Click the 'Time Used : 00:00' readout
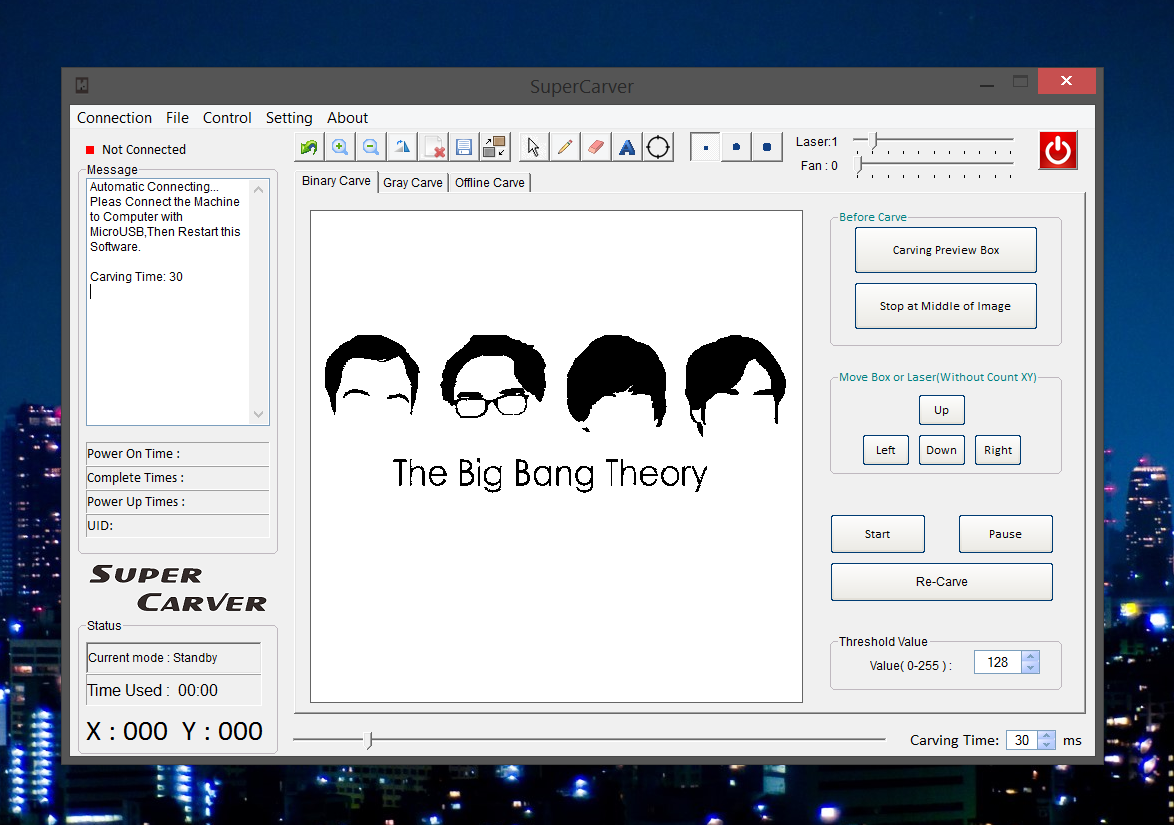 [153, 690]
